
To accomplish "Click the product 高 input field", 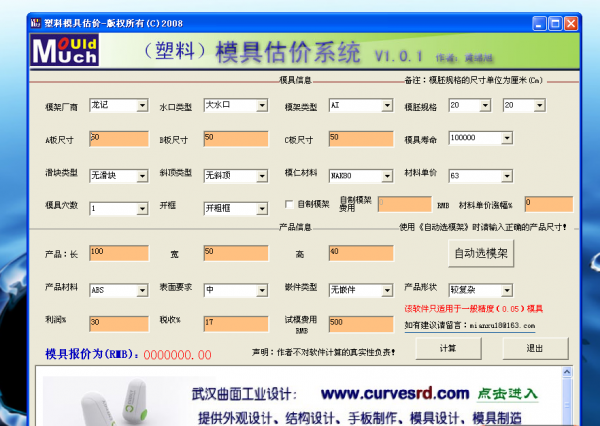I will (x=361, y=253).
